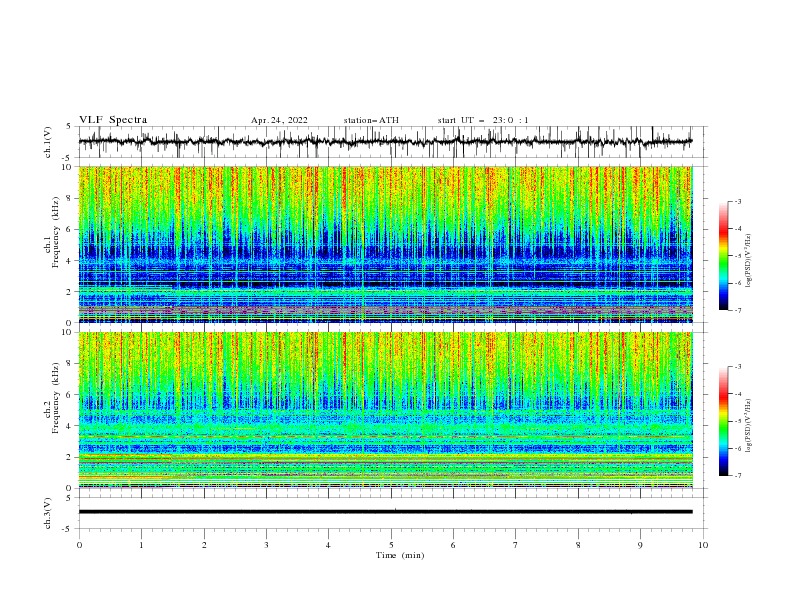Click the time axis tick label '3'
The image size is (792, 612).
(266, 545)
